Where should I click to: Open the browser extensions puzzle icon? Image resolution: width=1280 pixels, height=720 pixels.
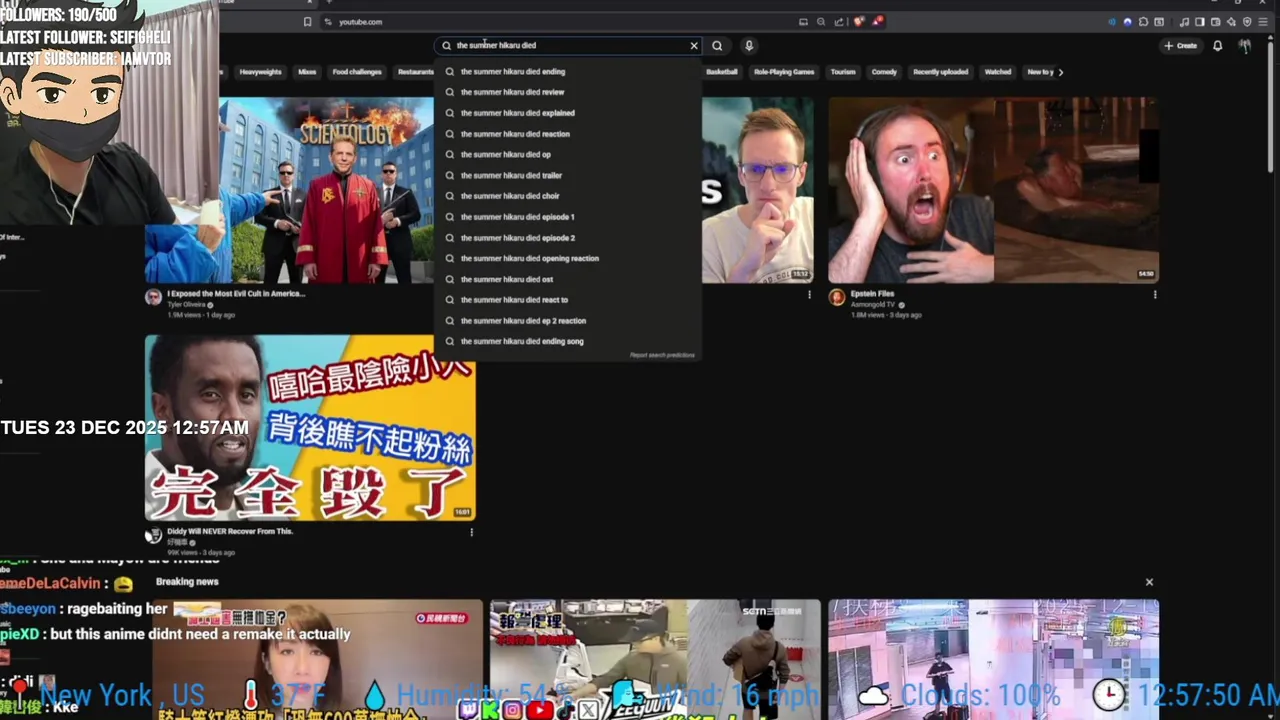[1143, 22]
